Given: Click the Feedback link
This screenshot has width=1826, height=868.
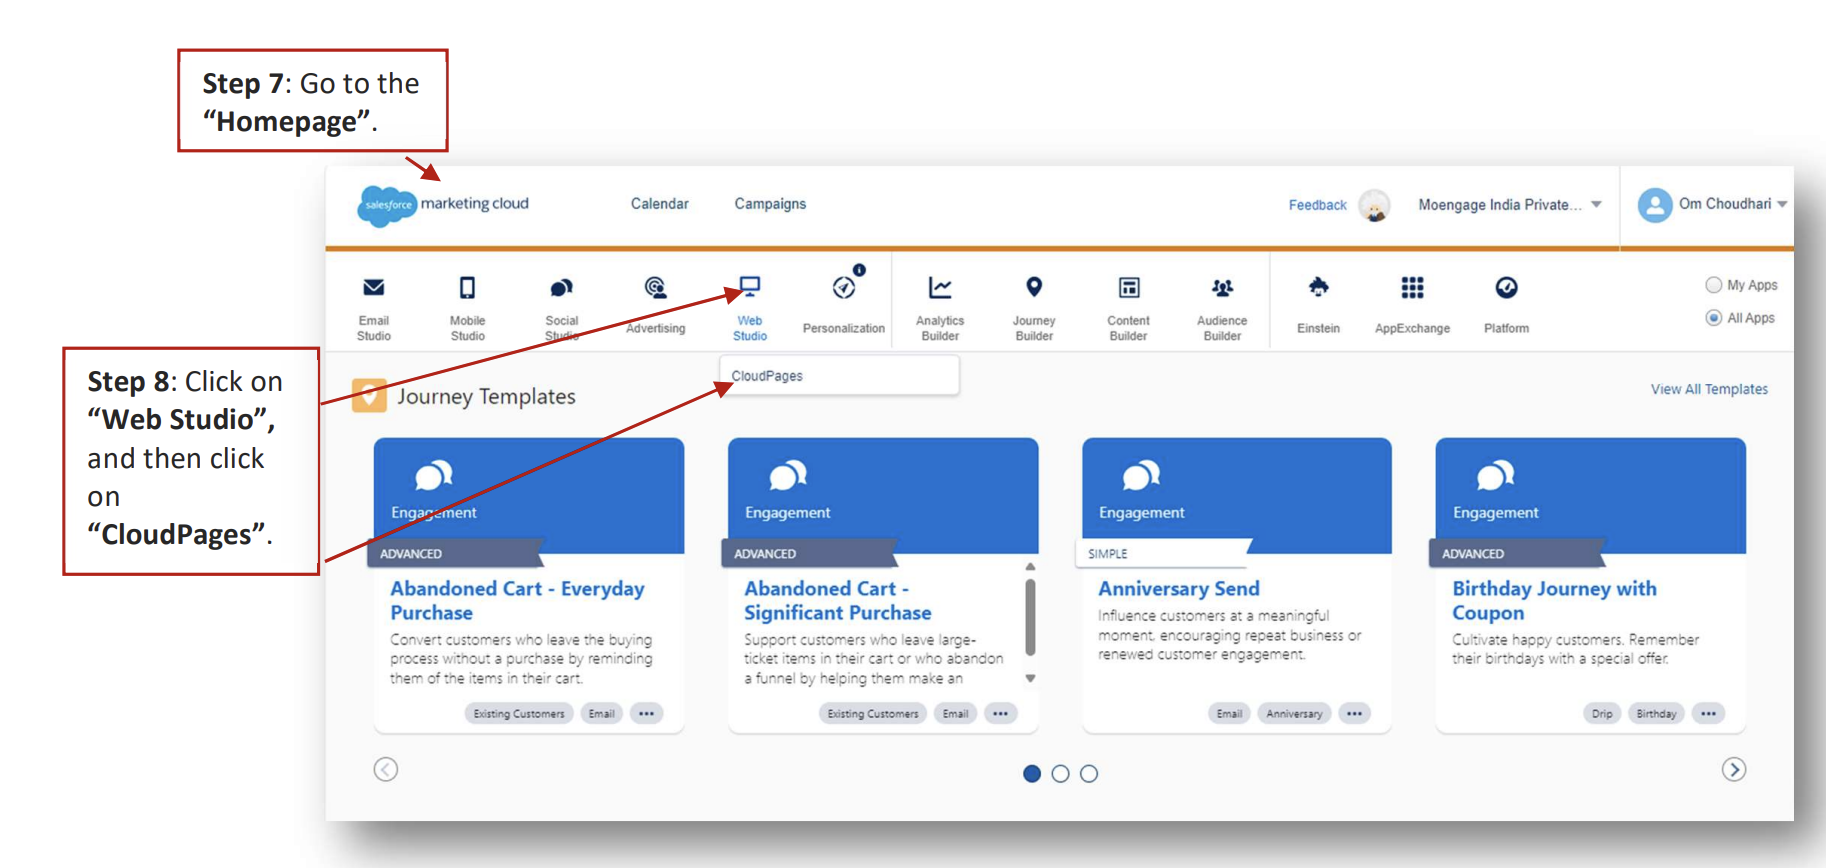Looking at the screenshot, I should 1317,205.
